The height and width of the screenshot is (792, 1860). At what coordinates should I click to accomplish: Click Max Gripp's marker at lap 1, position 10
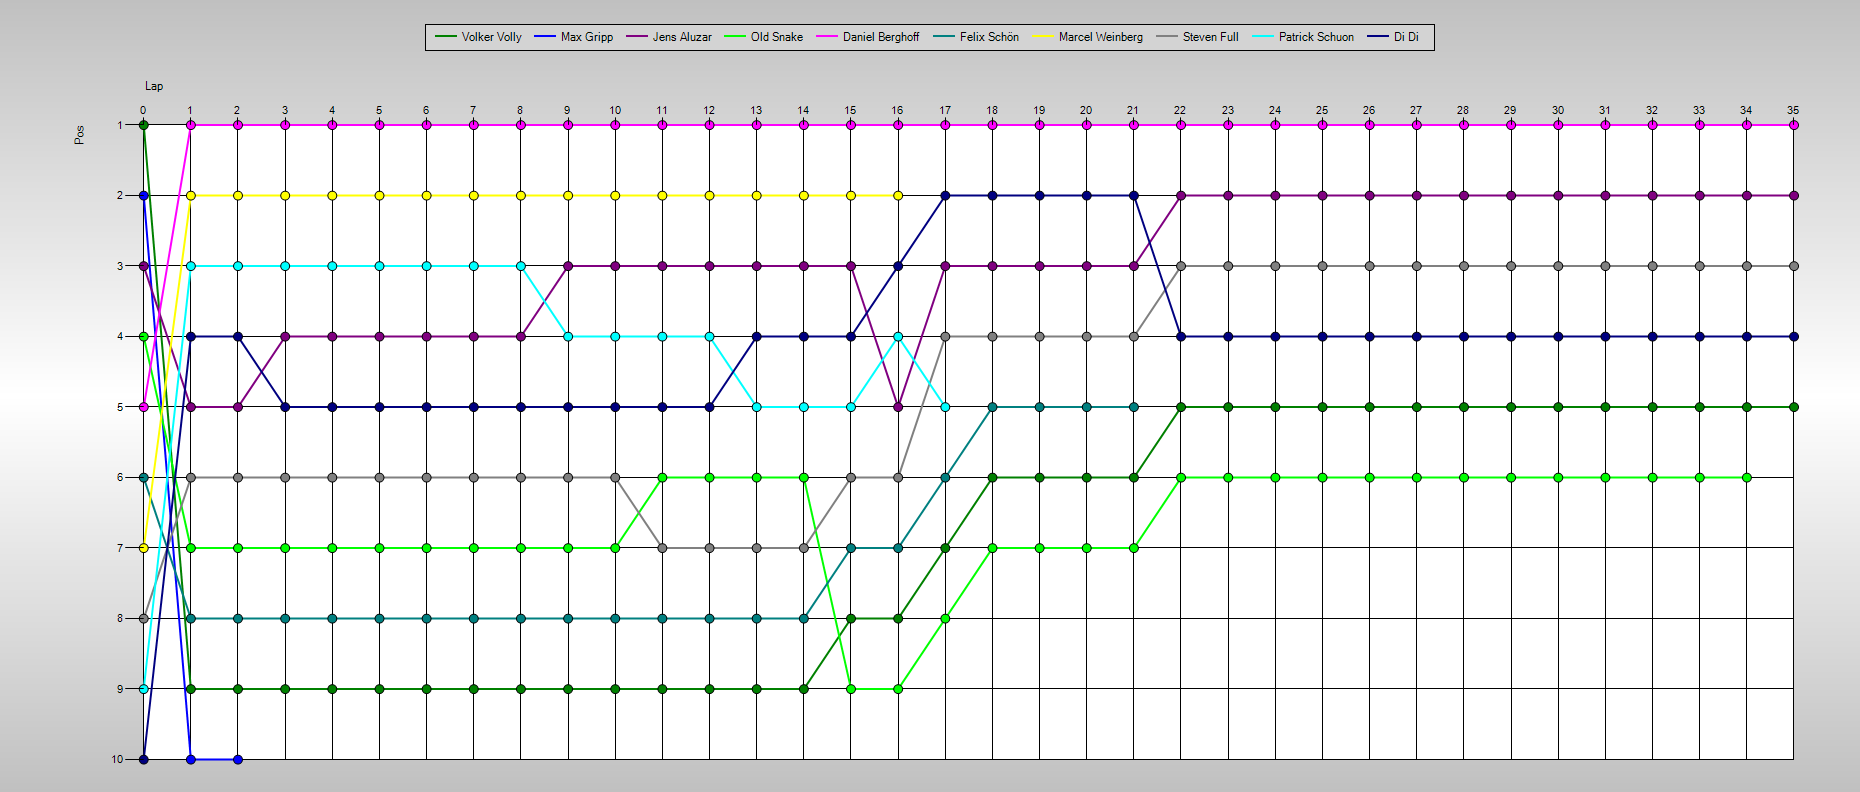coord(191,759)
